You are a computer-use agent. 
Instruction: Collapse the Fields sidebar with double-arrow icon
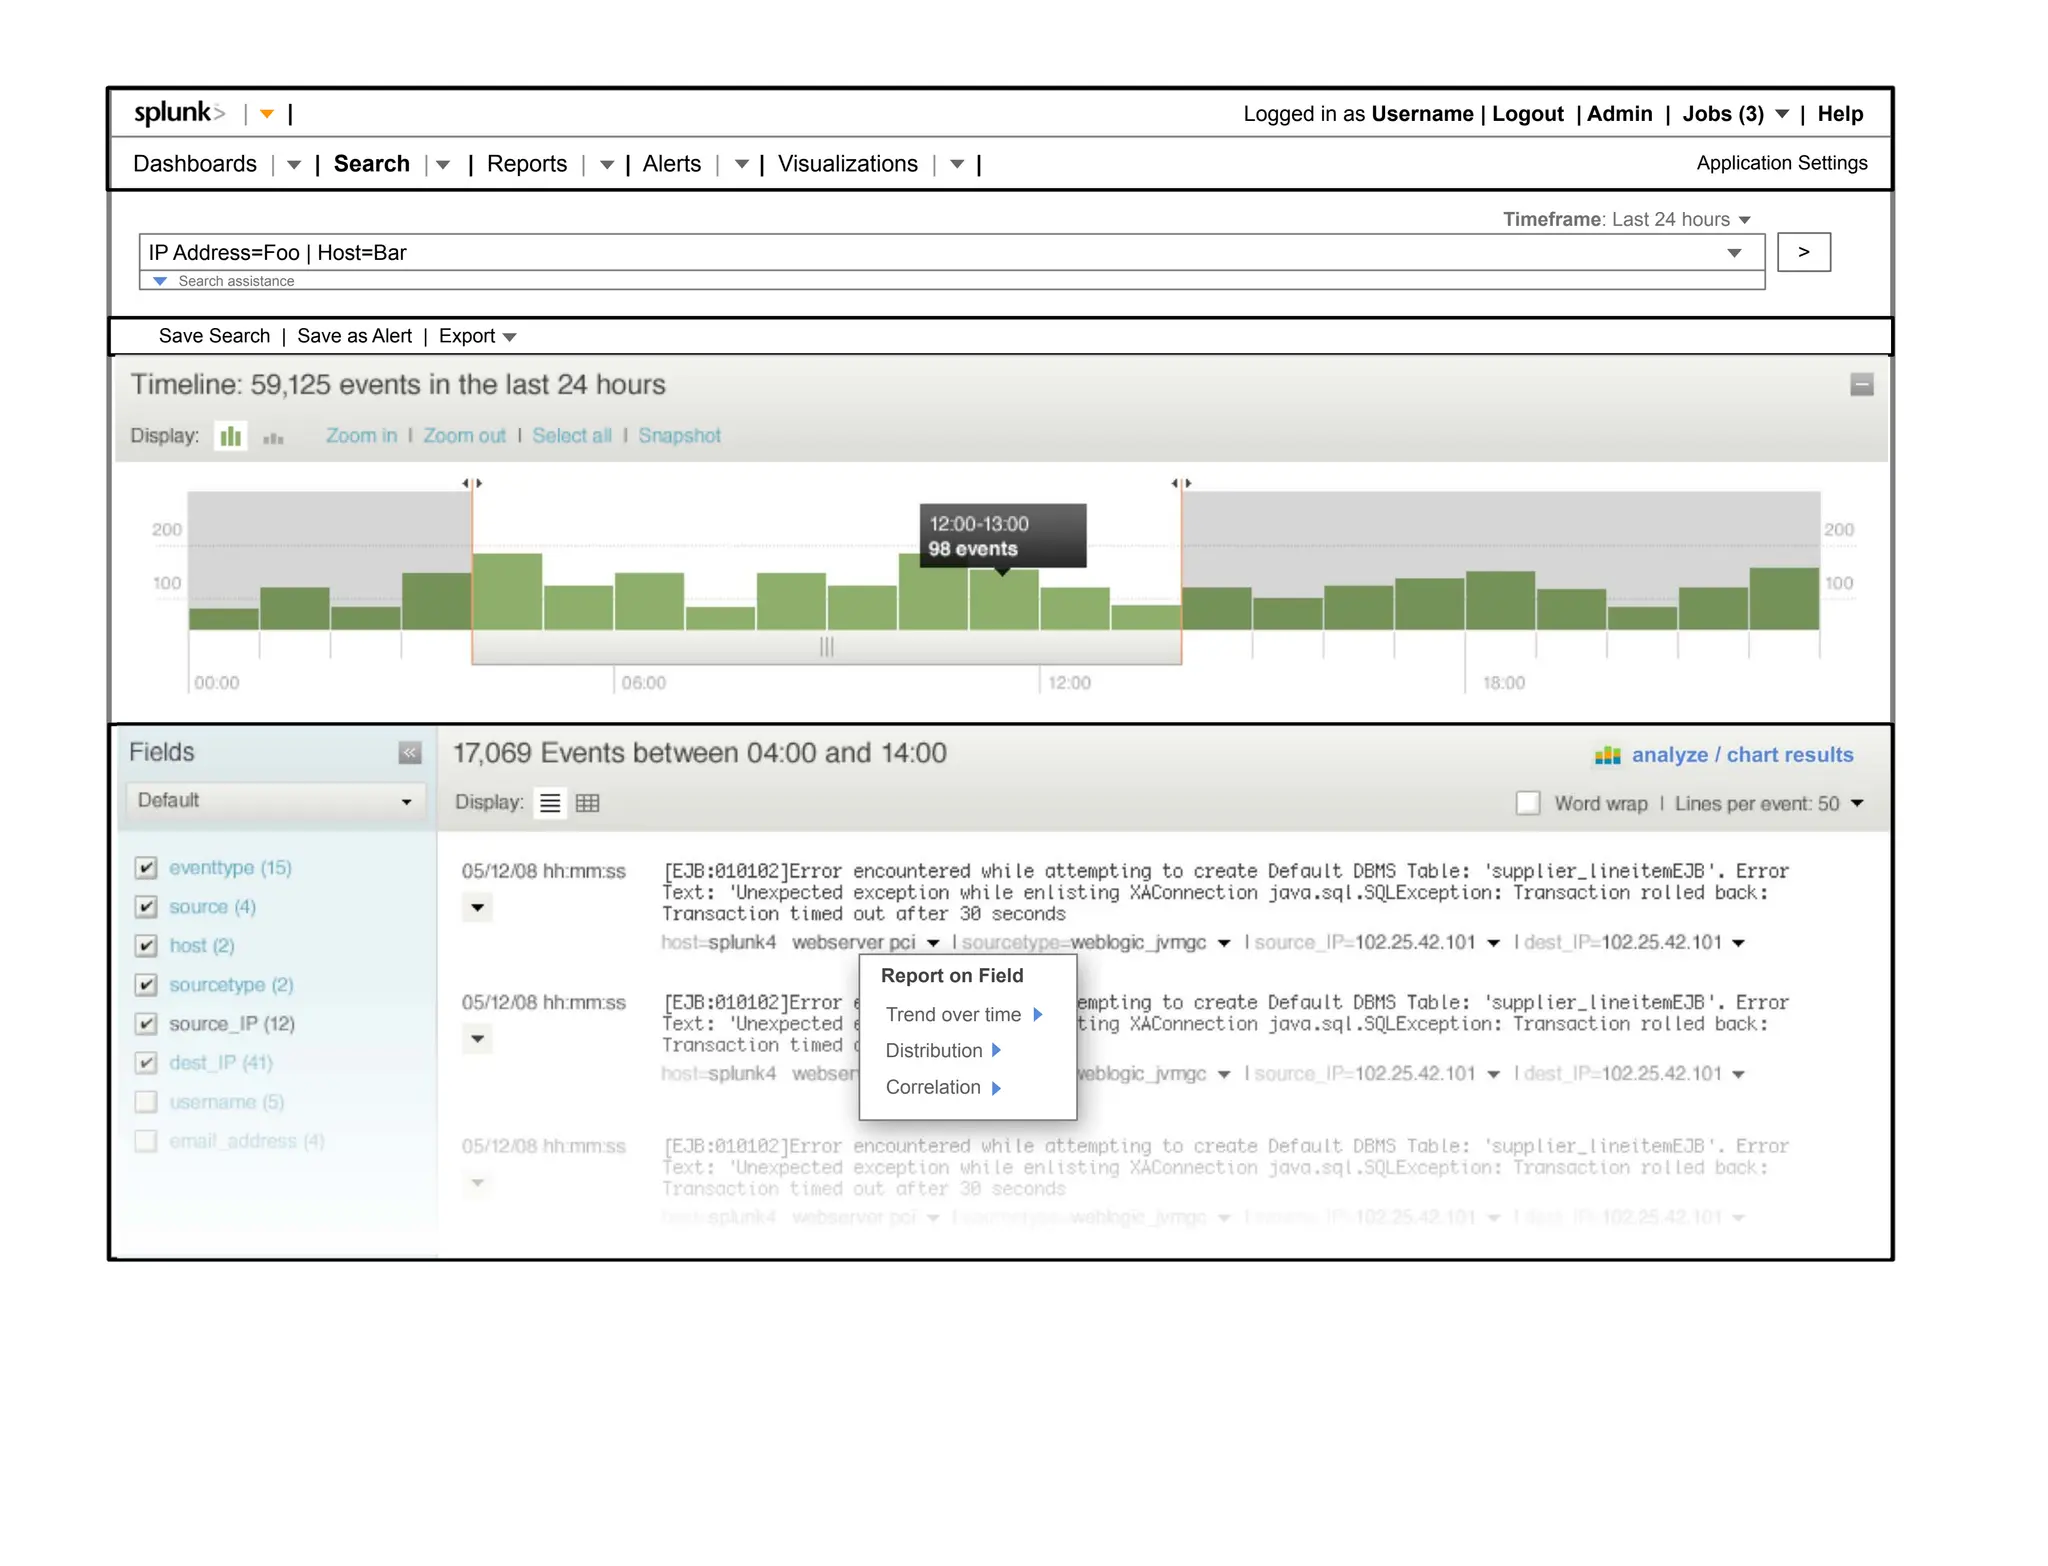tap(410, 753)
